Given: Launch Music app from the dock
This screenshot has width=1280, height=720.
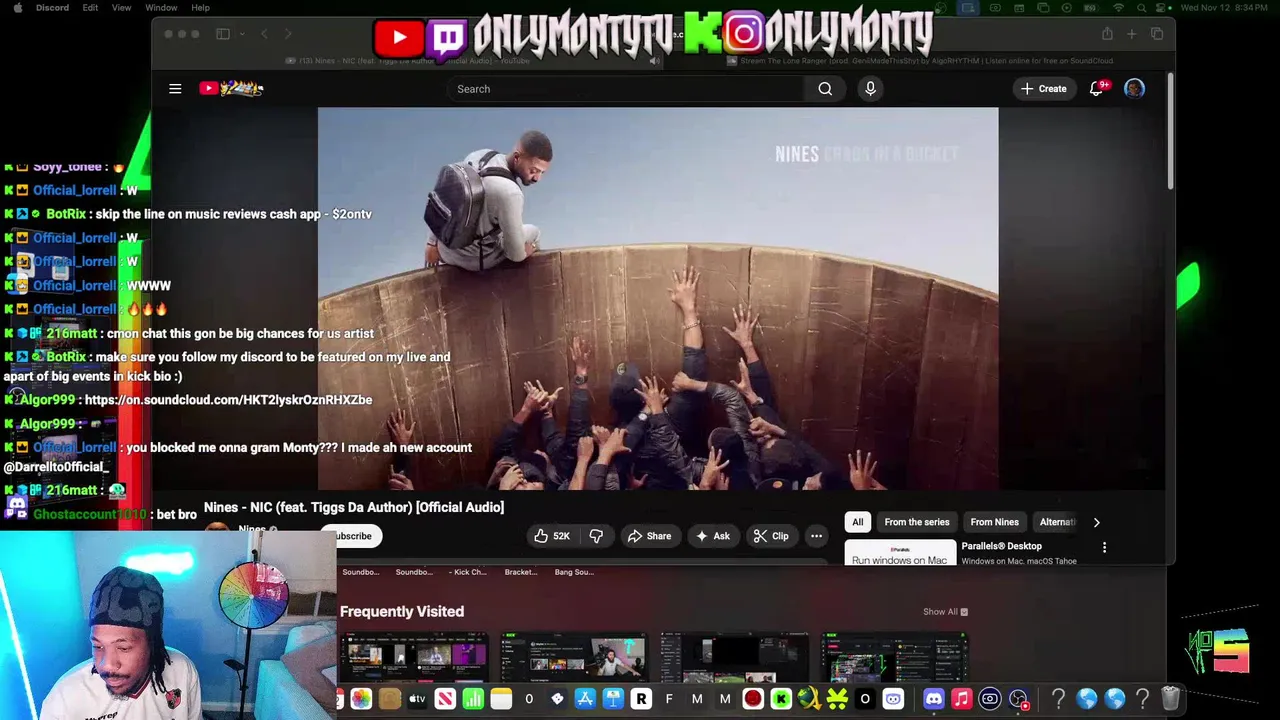Looking at the screenshot, I should tap(961, 699).
